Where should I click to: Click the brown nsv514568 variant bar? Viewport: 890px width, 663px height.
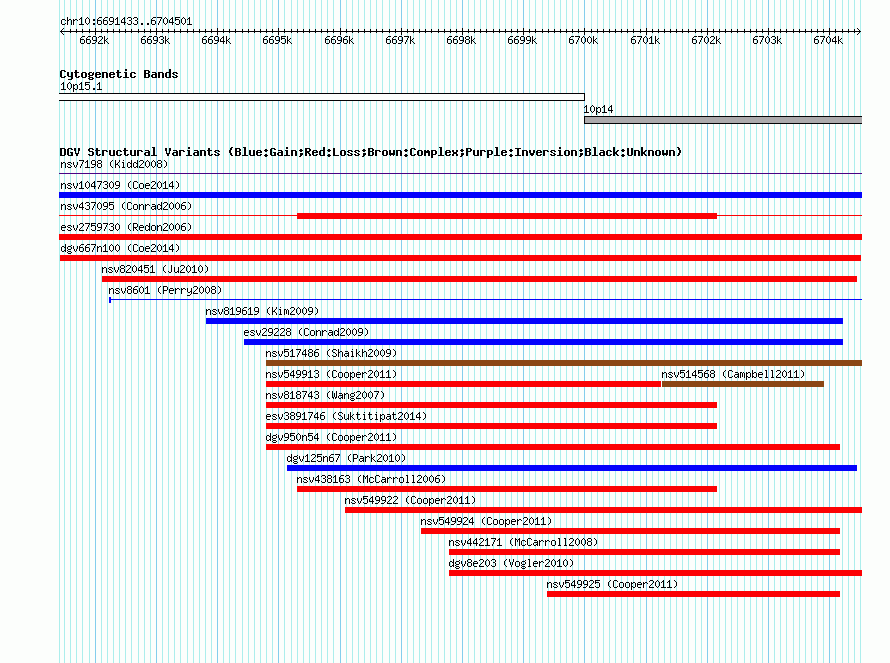tap(742, 384)
